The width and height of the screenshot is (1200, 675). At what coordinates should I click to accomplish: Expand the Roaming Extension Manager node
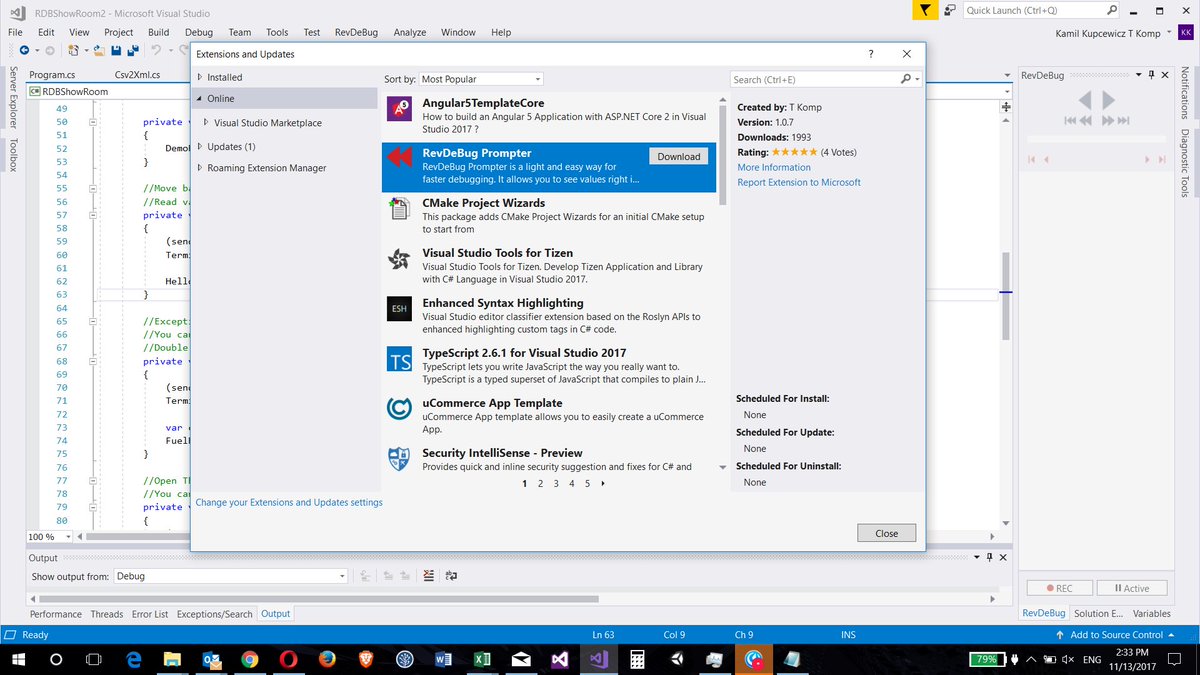click(200, 168)
